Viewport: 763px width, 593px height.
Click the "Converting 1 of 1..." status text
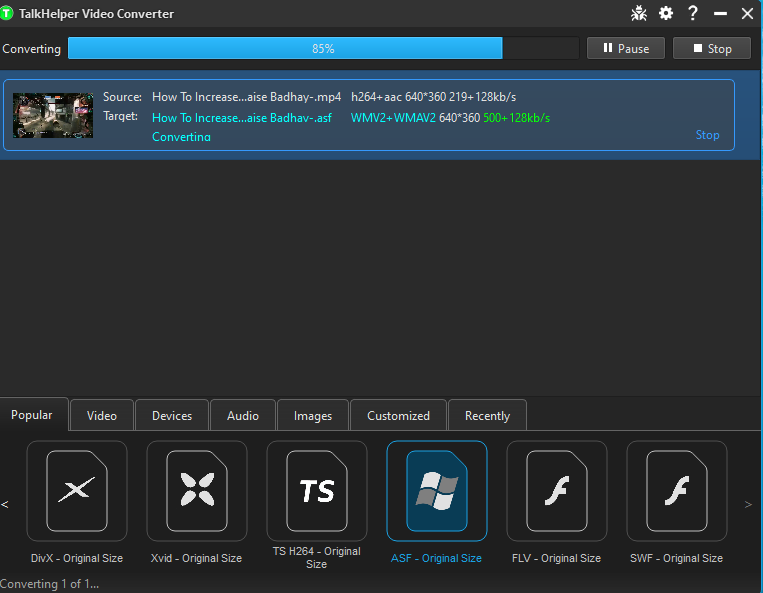(x=50, y=584)
